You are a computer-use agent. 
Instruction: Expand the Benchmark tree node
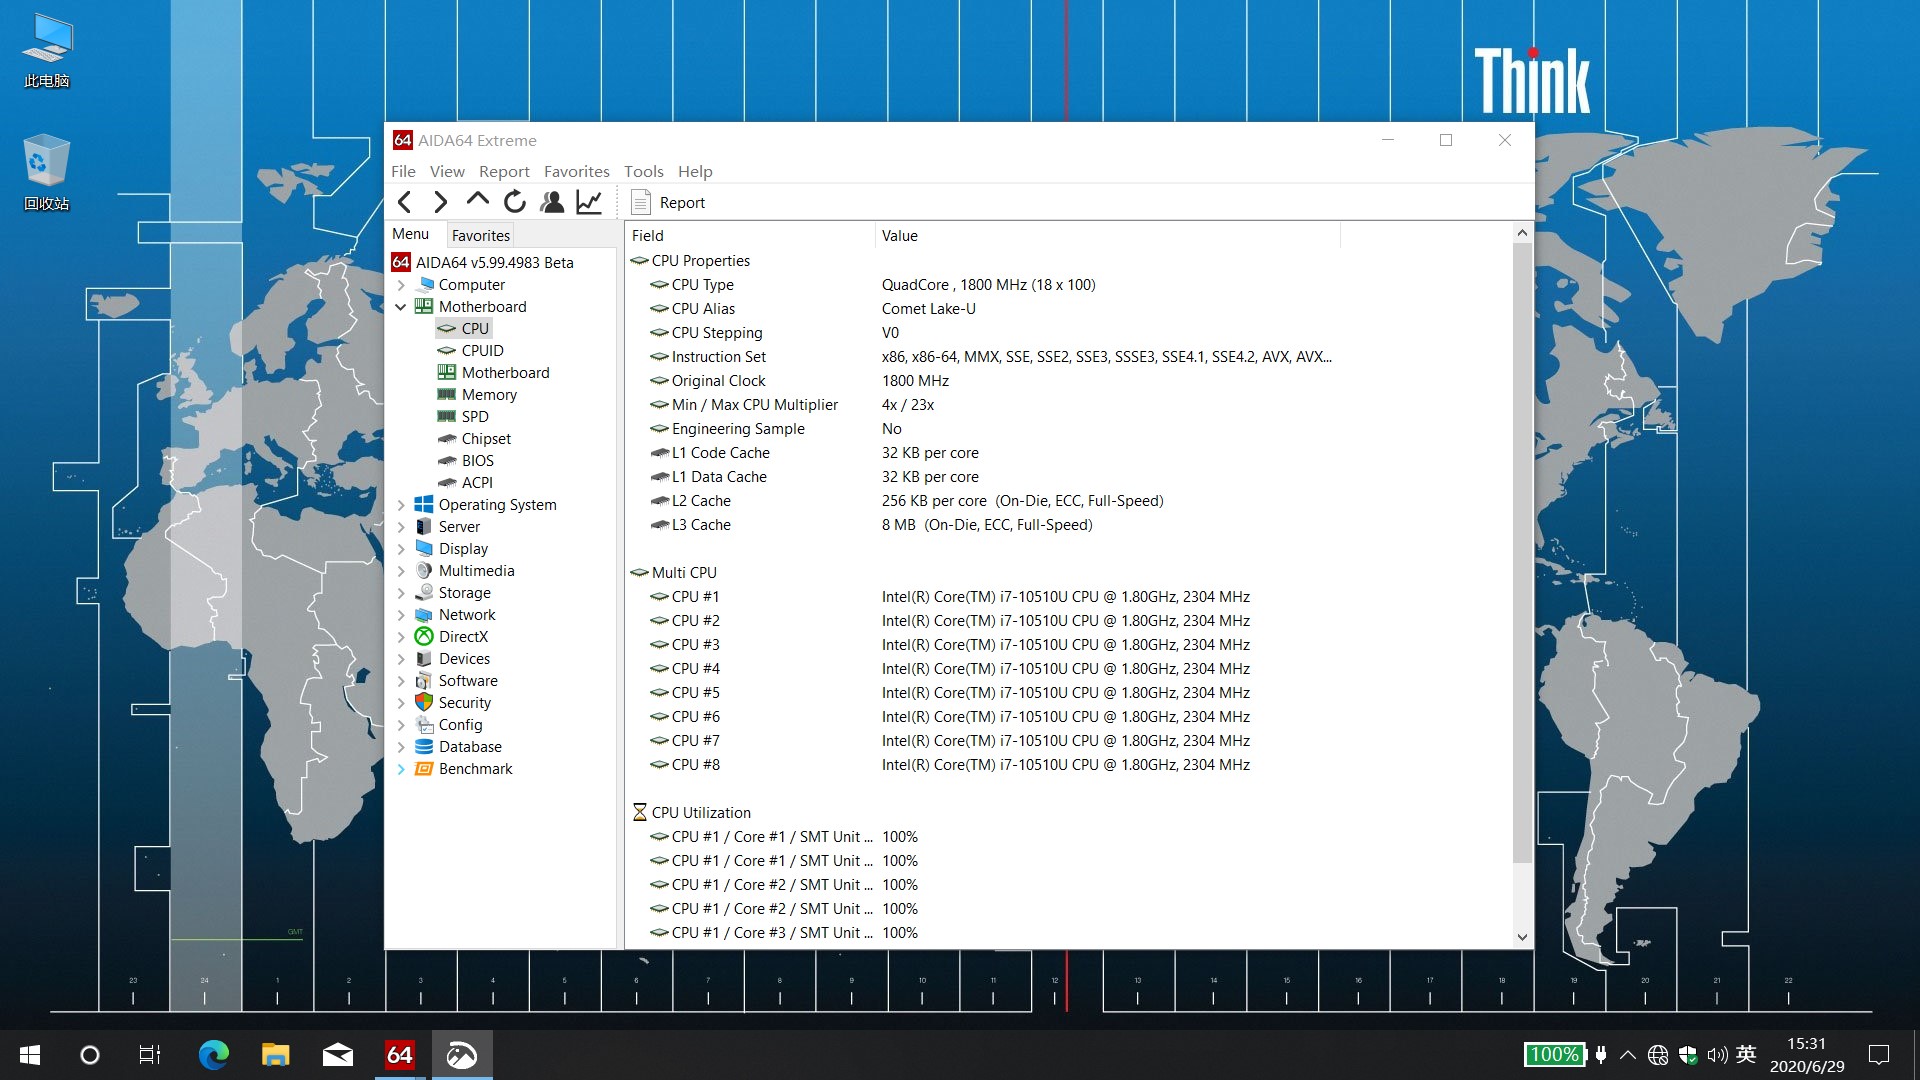coord(401,769)
